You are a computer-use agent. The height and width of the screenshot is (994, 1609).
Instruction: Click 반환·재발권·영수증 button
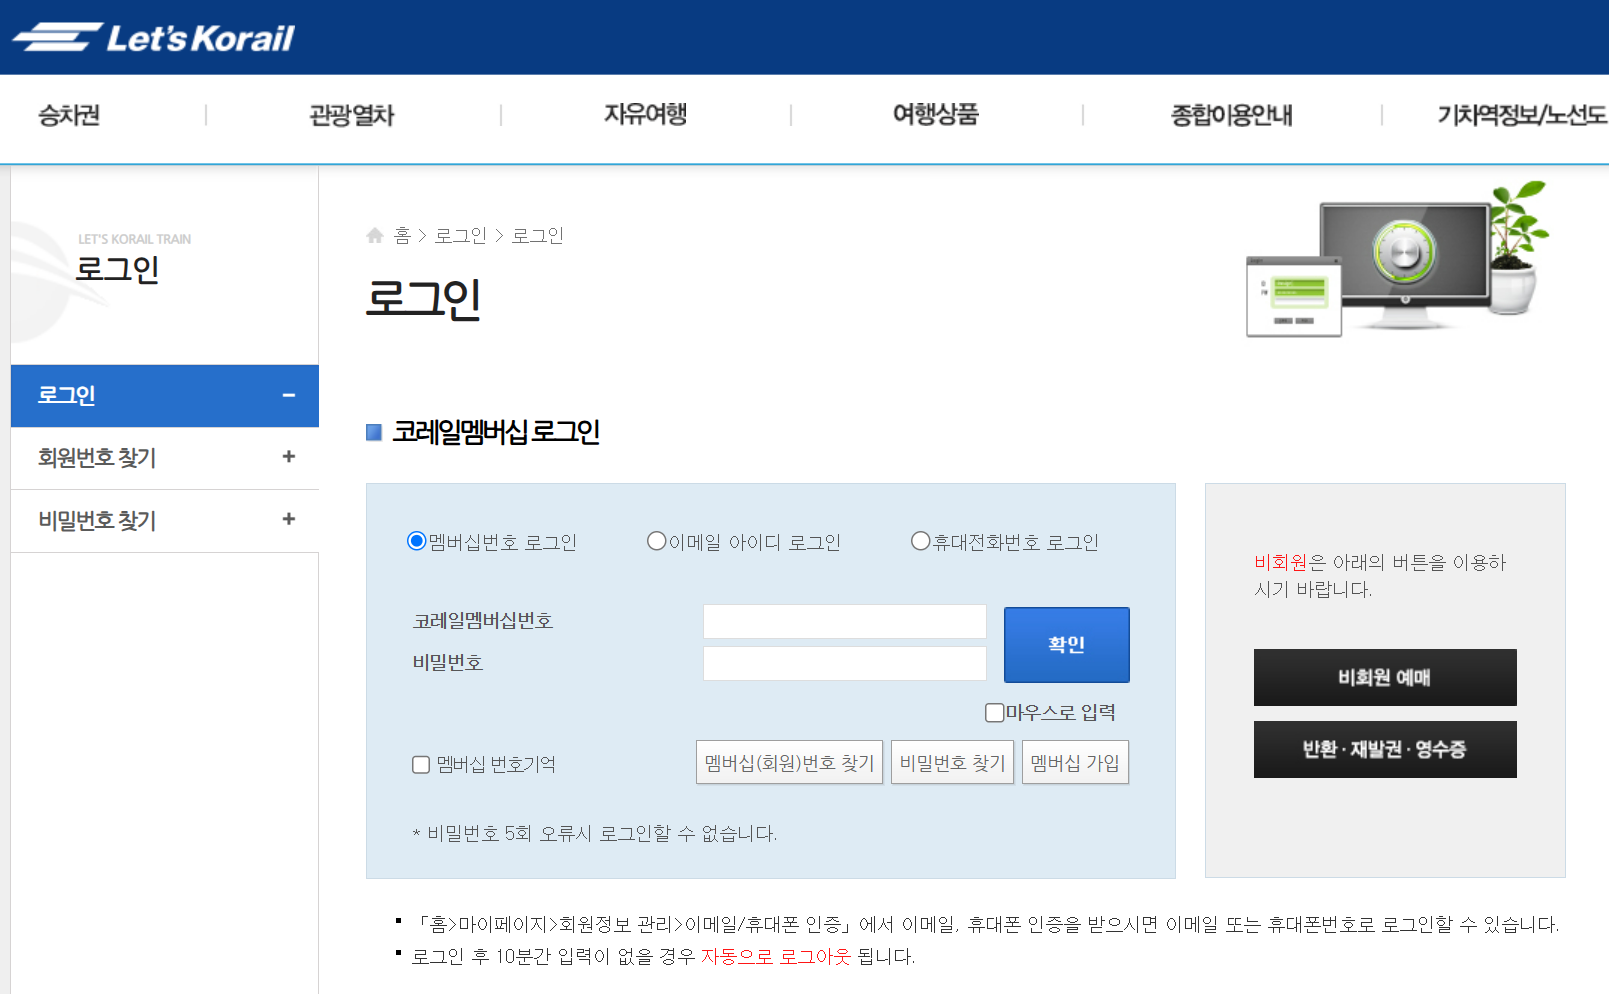[1385, 749]
